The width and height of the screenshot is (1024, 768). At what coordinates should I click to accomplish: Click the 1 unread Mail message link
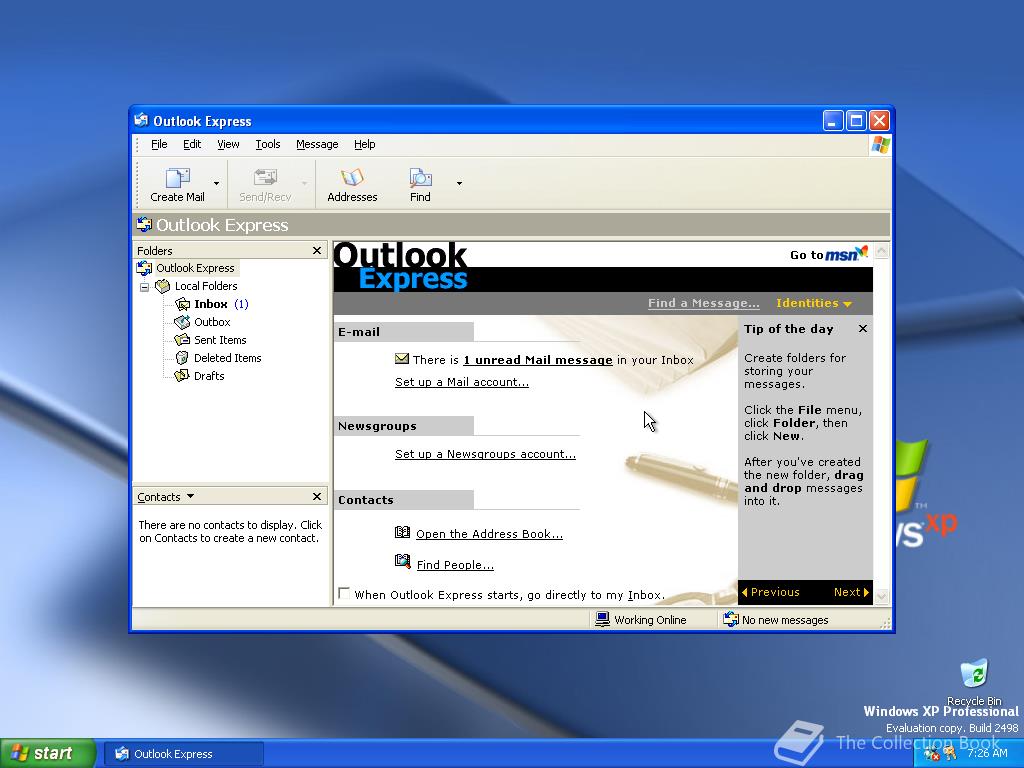click(x=538, y=360)
